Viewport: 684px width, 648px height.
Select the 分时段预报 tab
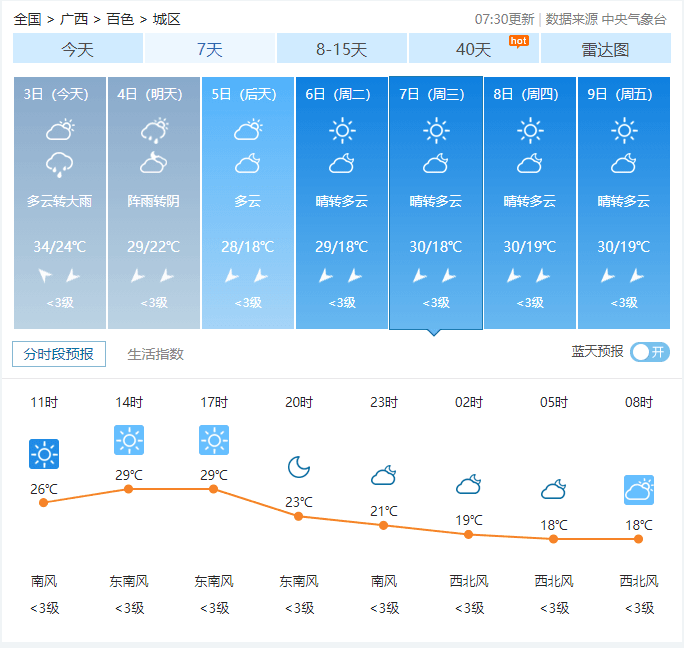tap(59, 354)
